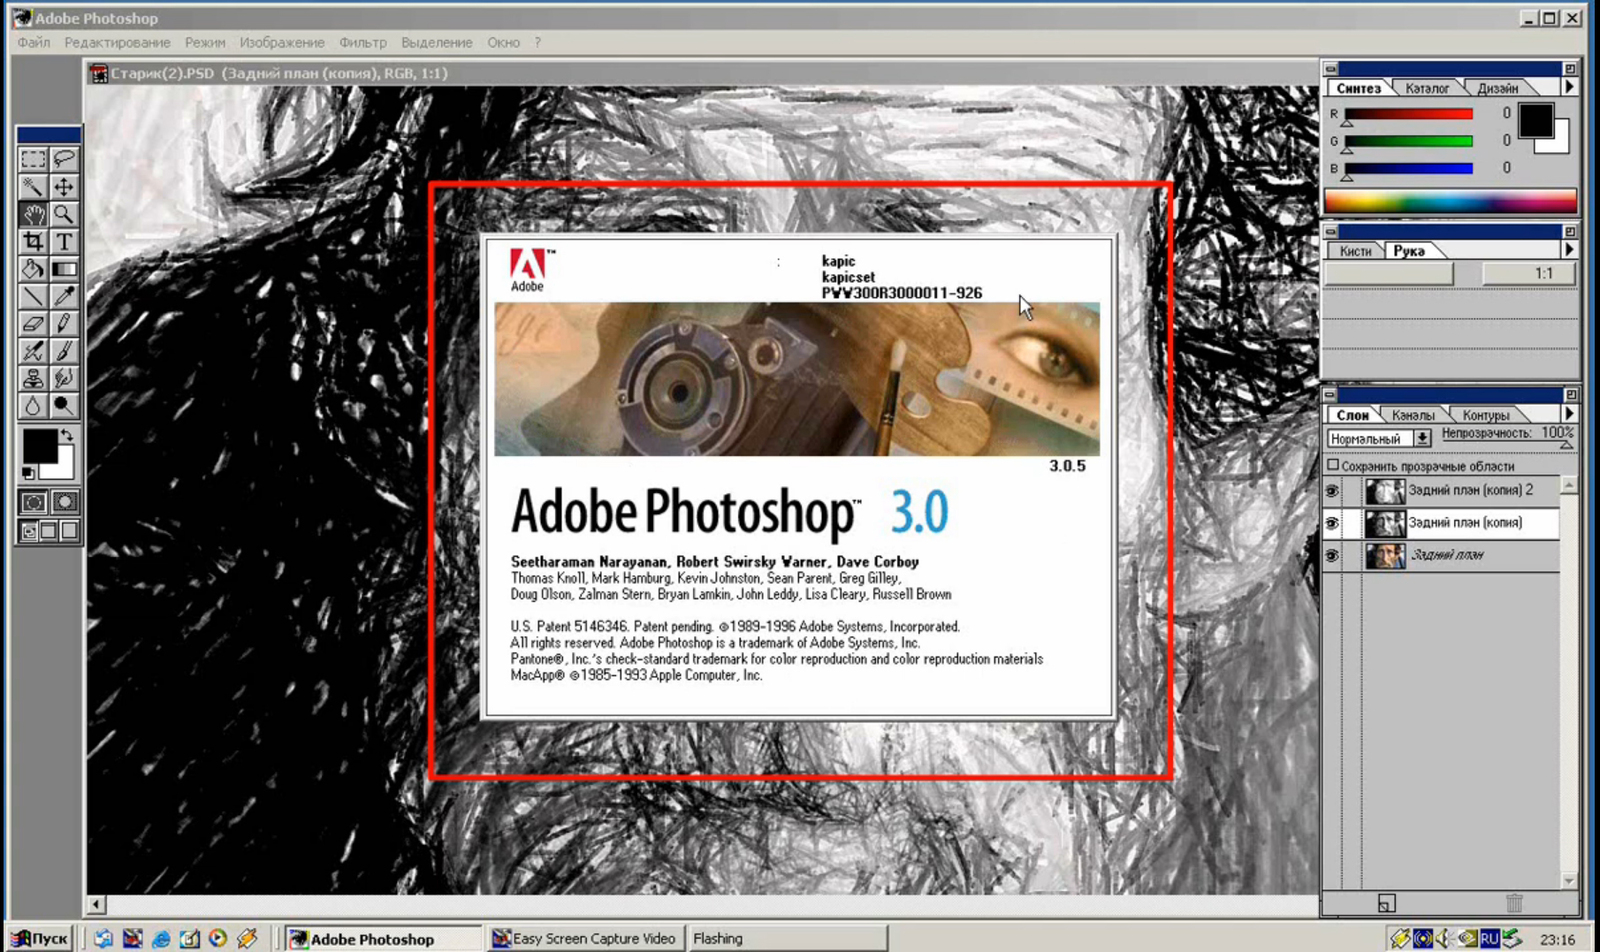Pick a color from the spectrum bar
The height and width of the screenshot is (952, 1600).
click(x=1451, y=200)
